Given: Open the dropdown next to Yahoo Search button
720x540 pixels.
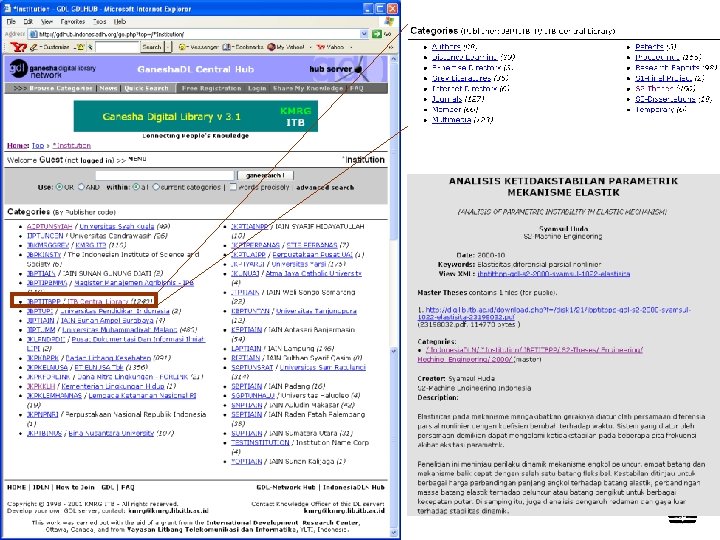Looking at the screenshot, I should click(x=168, y=47).
